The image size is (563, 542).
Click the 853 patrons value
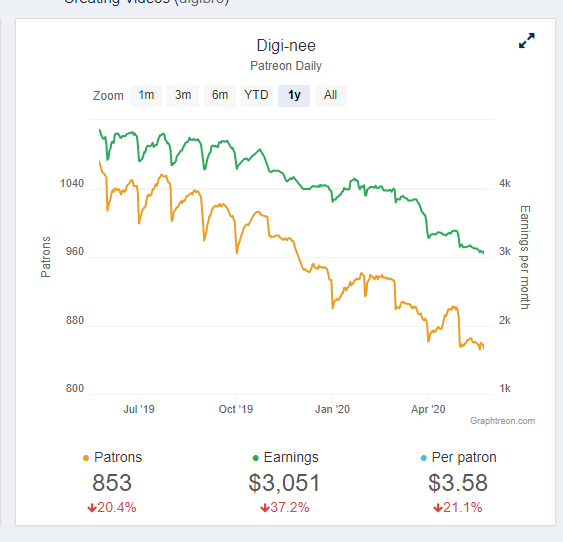[x=112, y=483]
